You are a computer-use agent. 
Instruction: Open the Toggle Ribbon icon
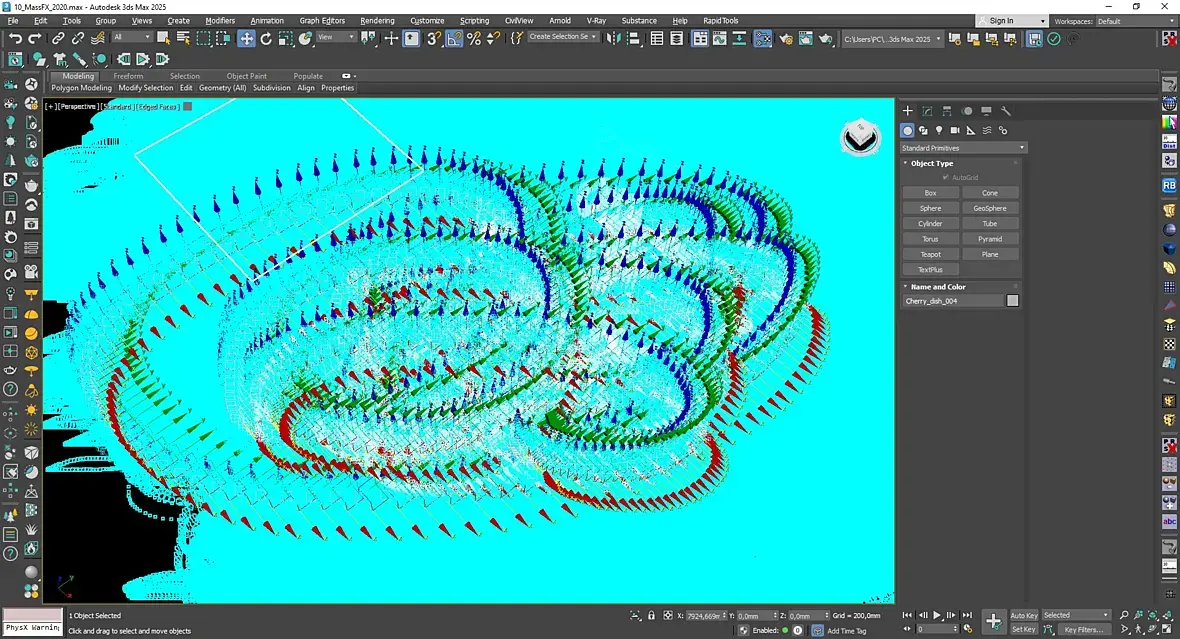[x=700, y=38]
